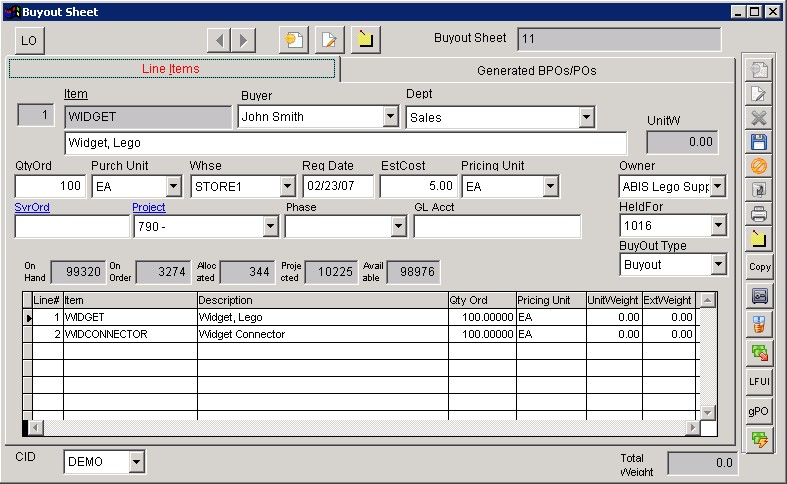This screenshot has height=484, width=787.
Task: Click the edit document pencil icon in top toolbar
Action: [330, 40]
